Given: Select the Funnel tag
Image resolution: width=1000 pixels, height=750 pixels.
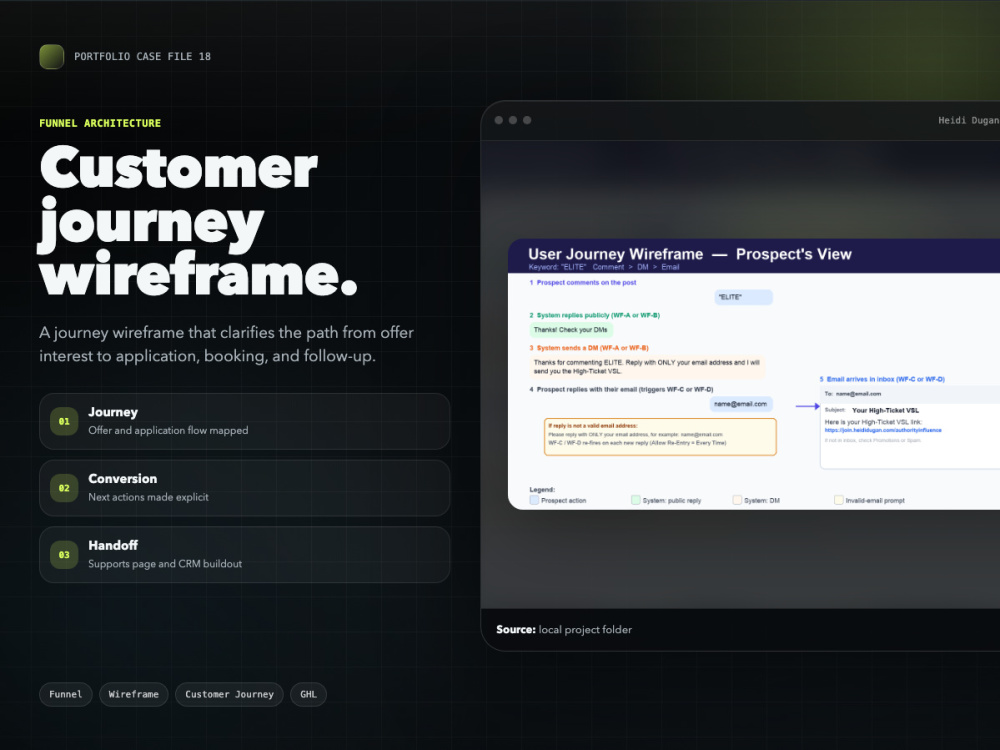Looking at the screenshot, I should pyautogui.click(x=66, y=695).
